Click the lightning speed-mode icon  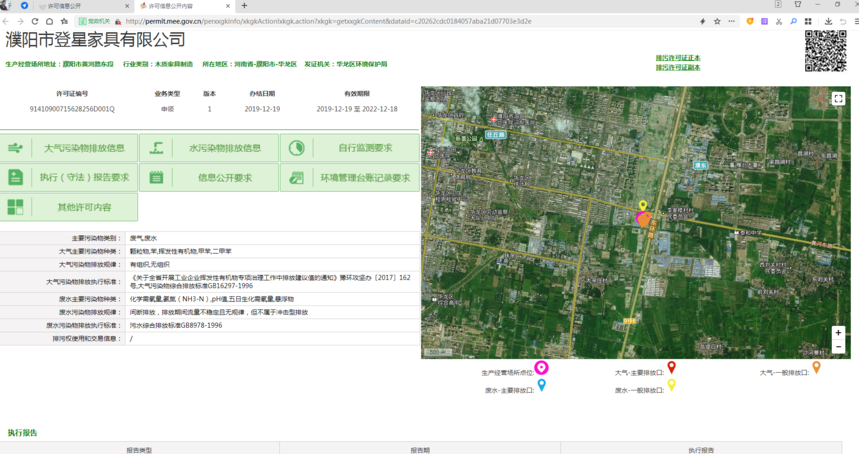pos(702,21)
